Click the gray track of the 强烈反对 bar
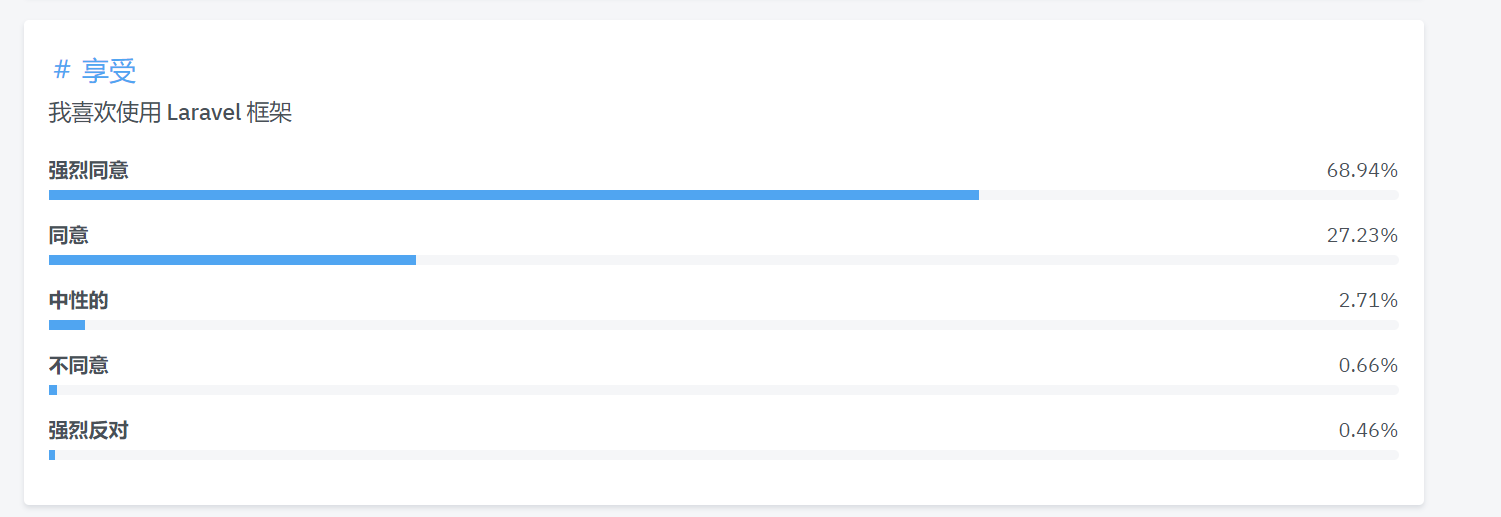This screenshot has height=517, width=1501. coord(727,455)
